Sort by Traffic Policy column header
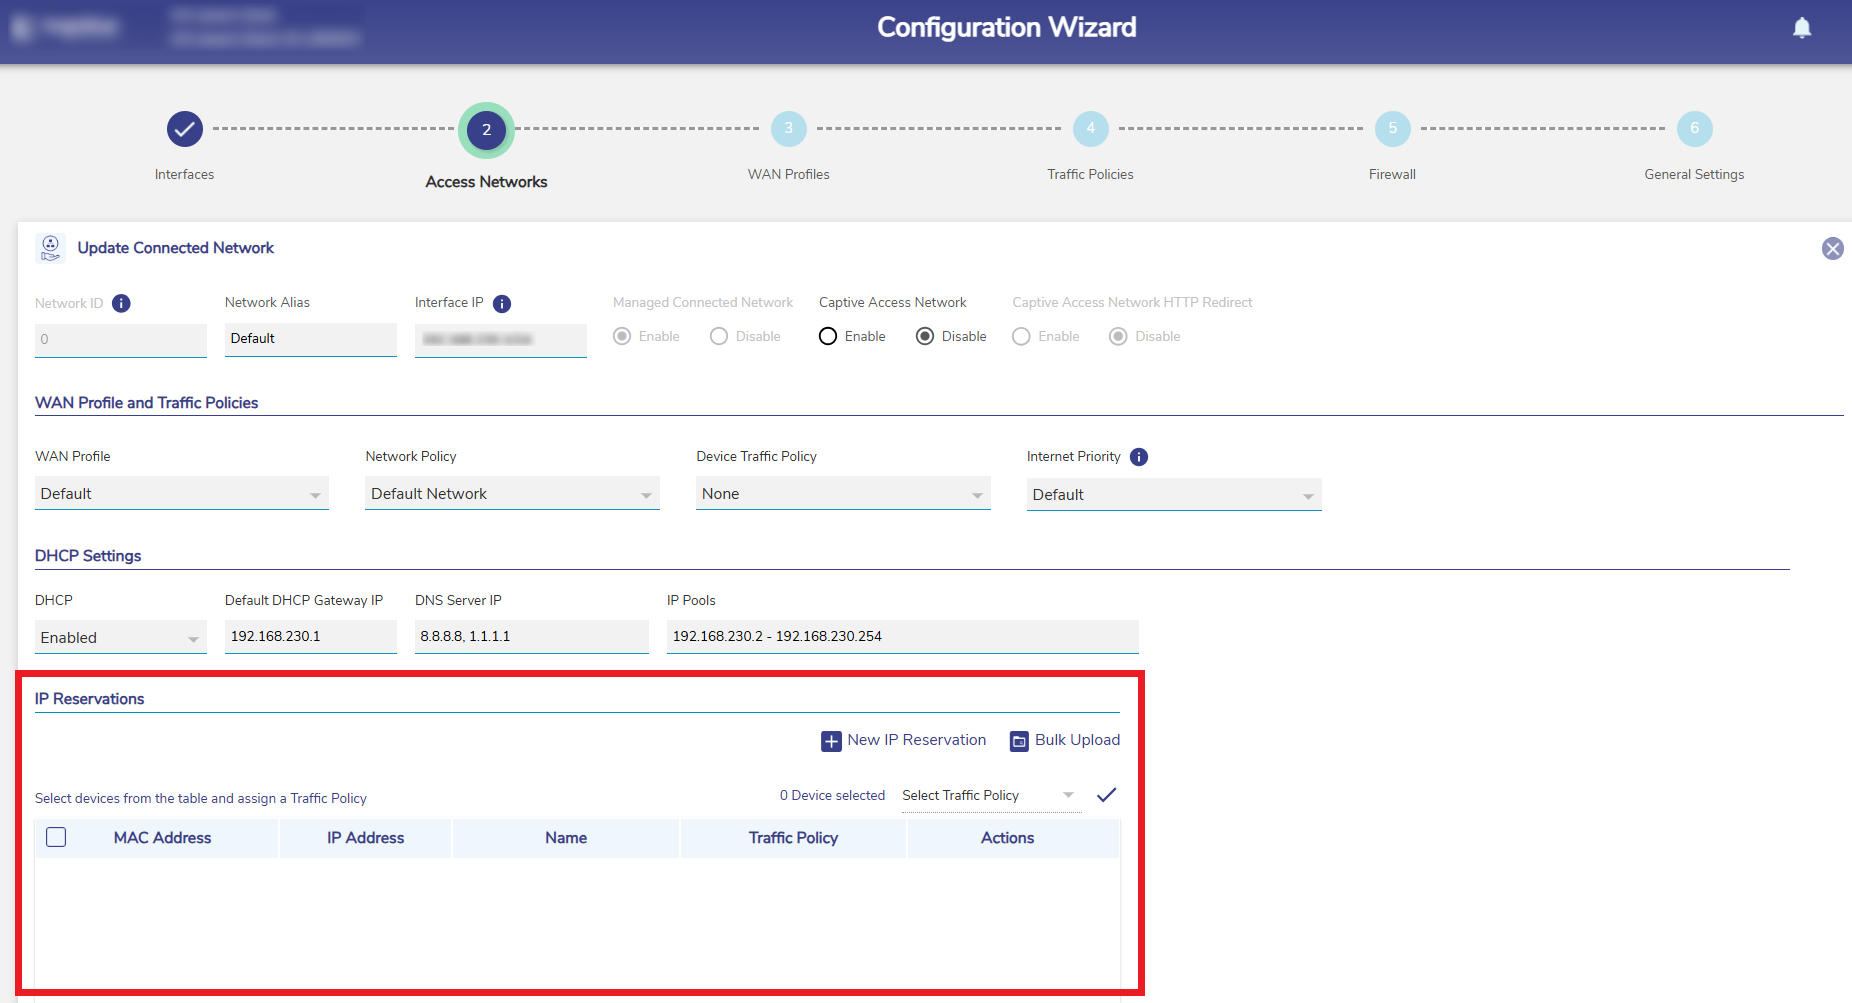Image resolution: width=1852 pixels, height=1003 pixels. coord(794,838)
